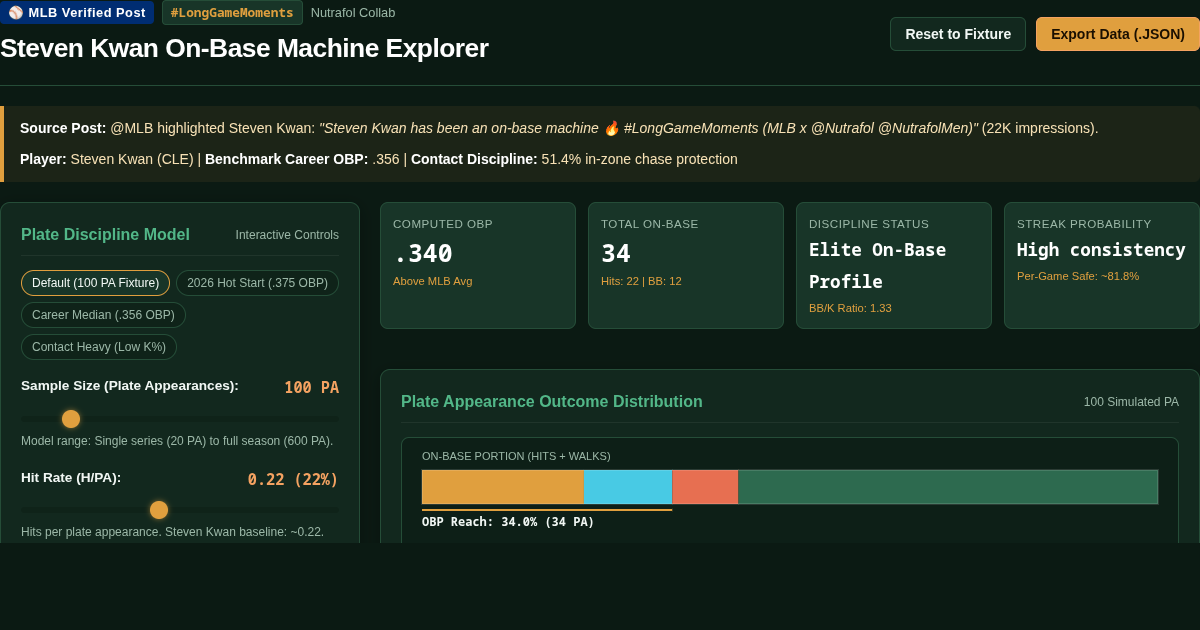This screenshot has height=630, width=1200.
Task: Click the Reset to Fixture button
Action: [x=958, y=34]
